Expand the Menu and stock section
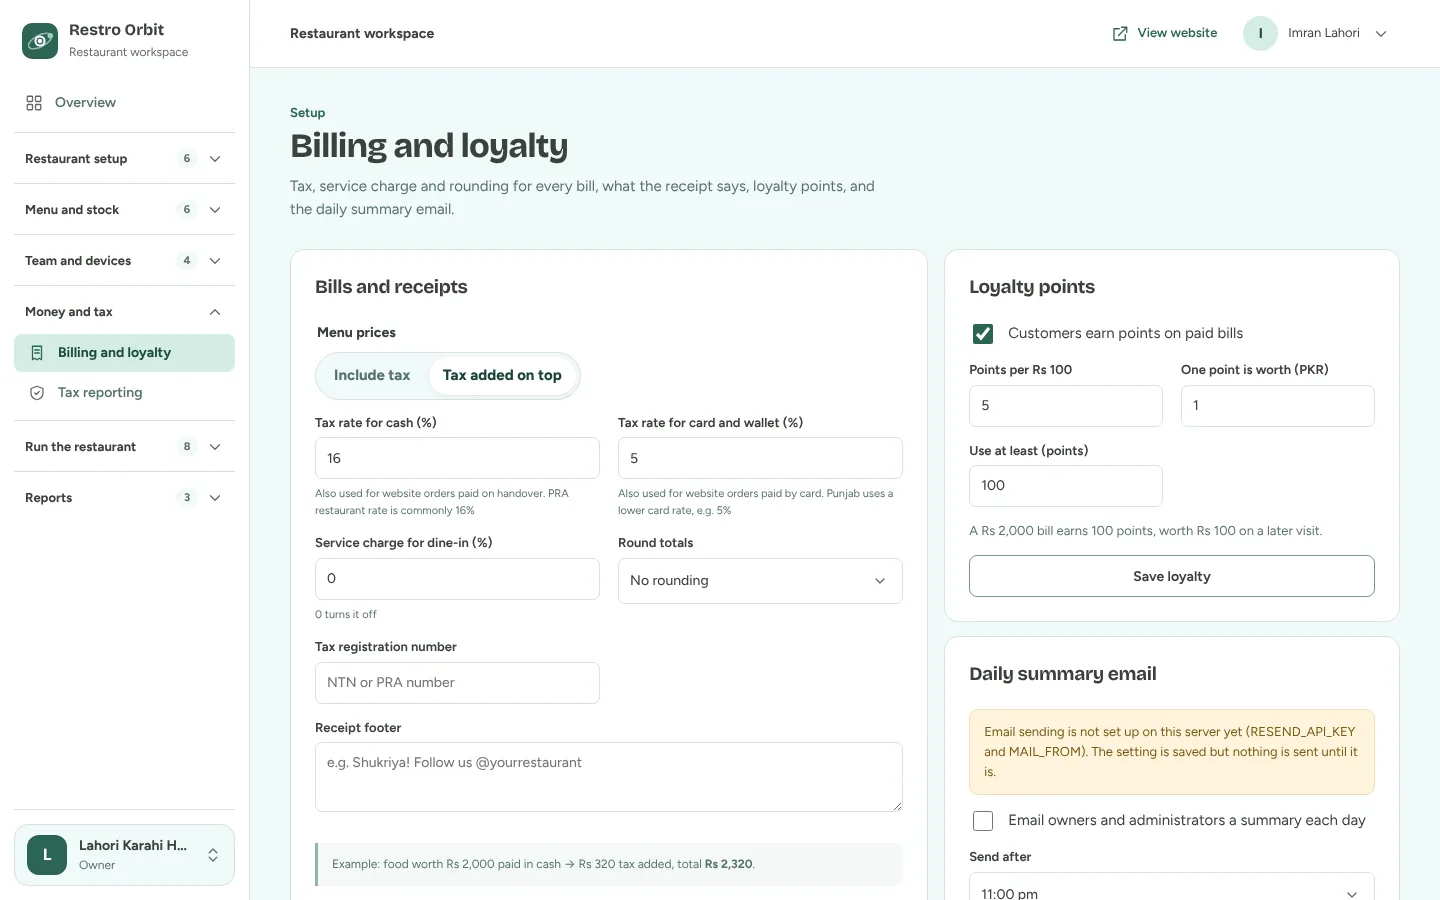1440x900 pixels. coord(124,210)
